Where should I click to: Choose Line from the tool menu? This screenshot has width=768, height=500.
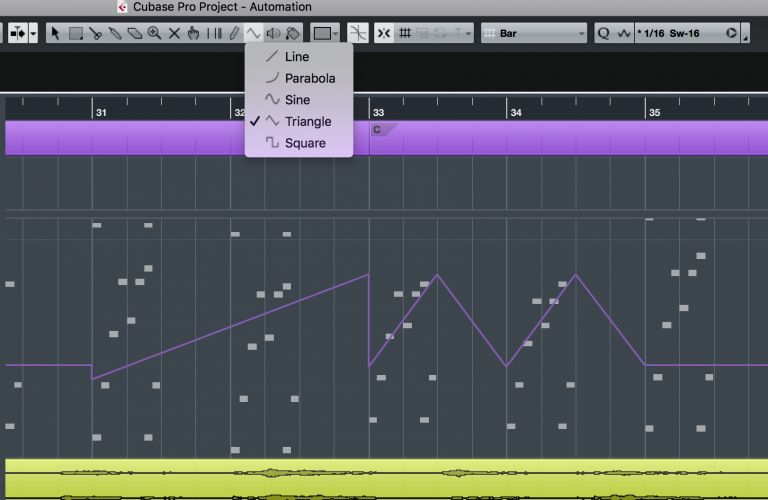pos(299,57)
